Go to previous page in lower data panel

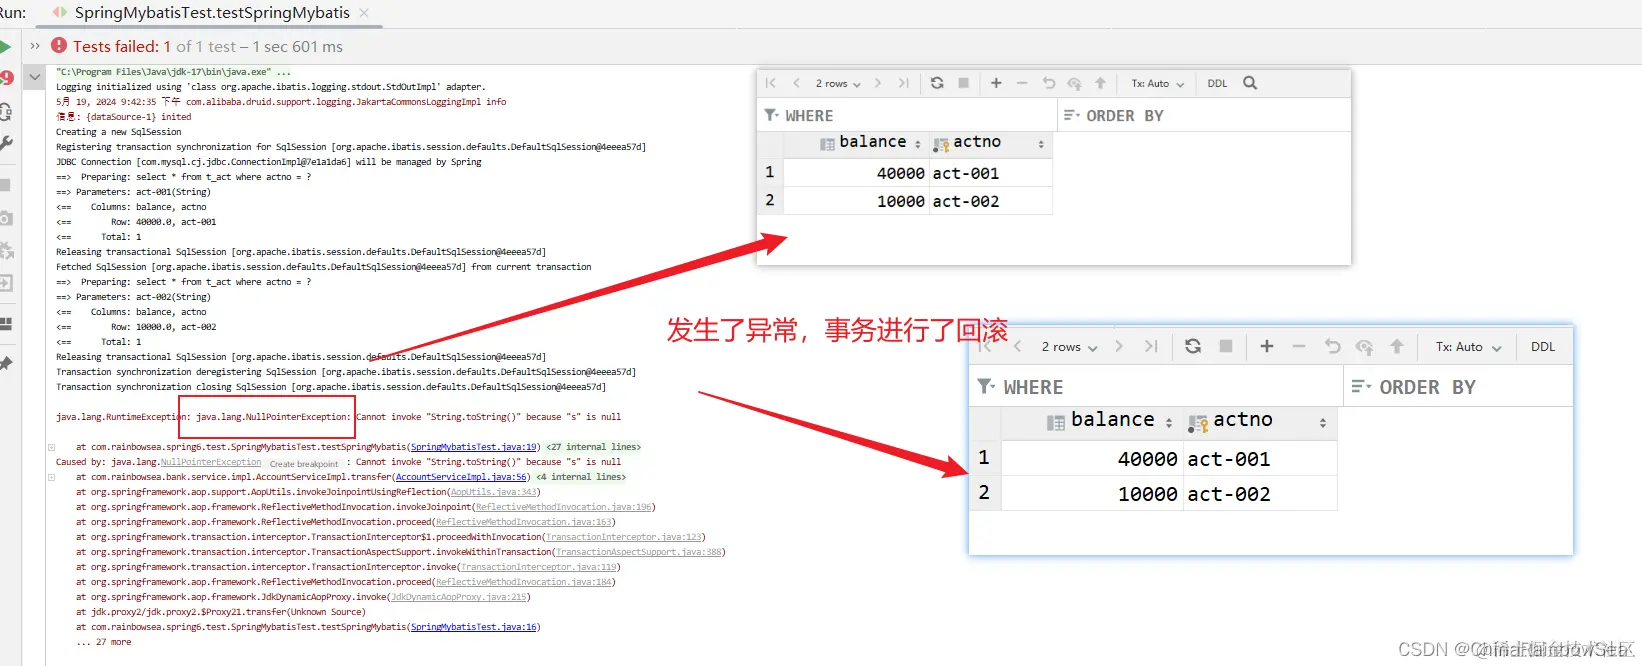click(1018, 346)
